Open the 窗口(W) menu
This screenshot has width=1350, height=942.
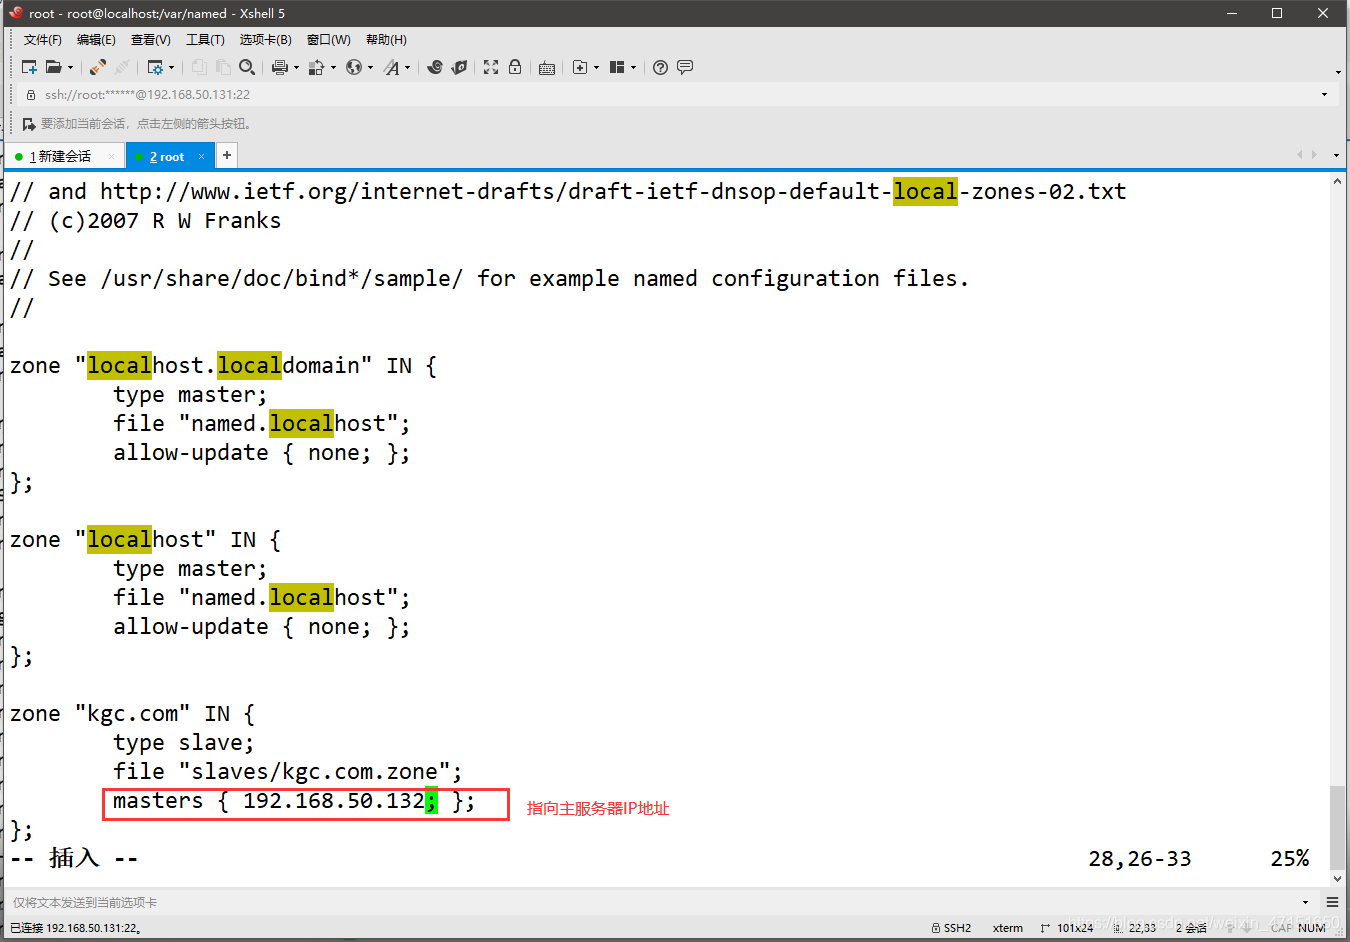pos(329,40)
